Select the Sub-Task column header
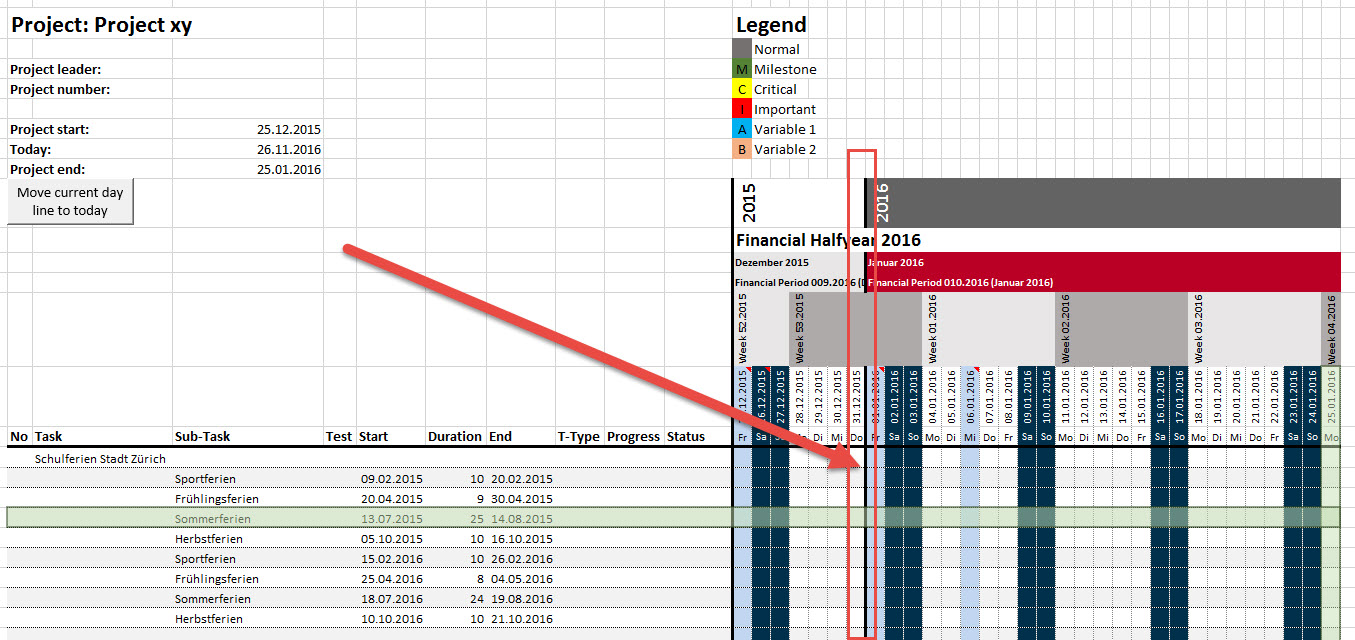This screenshot has height=640, width=1355. (202, 436)
